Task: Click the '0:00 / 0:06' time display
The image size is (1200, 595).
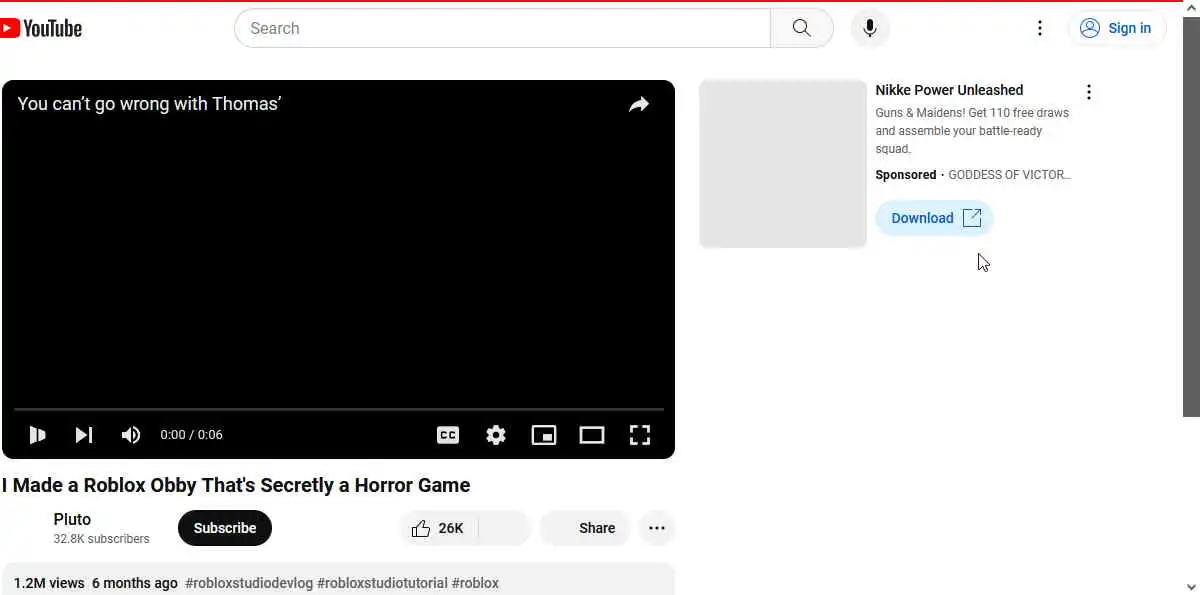Action: click(191, 435)
